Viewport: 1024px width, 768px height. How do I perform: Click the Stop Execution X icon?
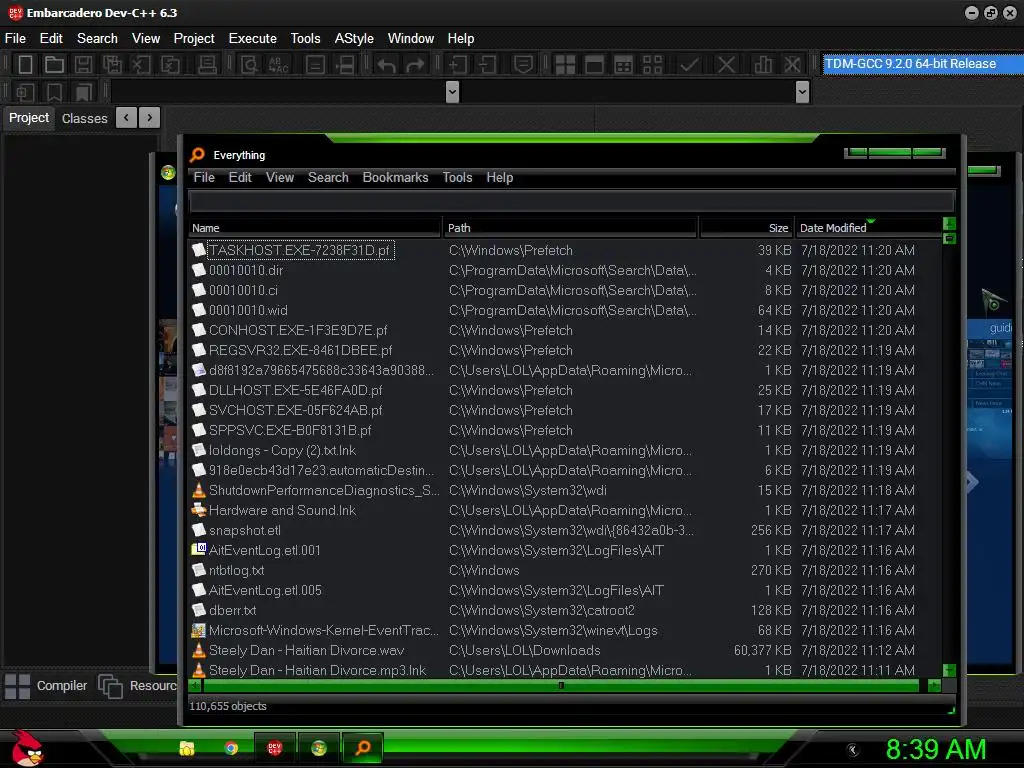(x=726, y=65)
